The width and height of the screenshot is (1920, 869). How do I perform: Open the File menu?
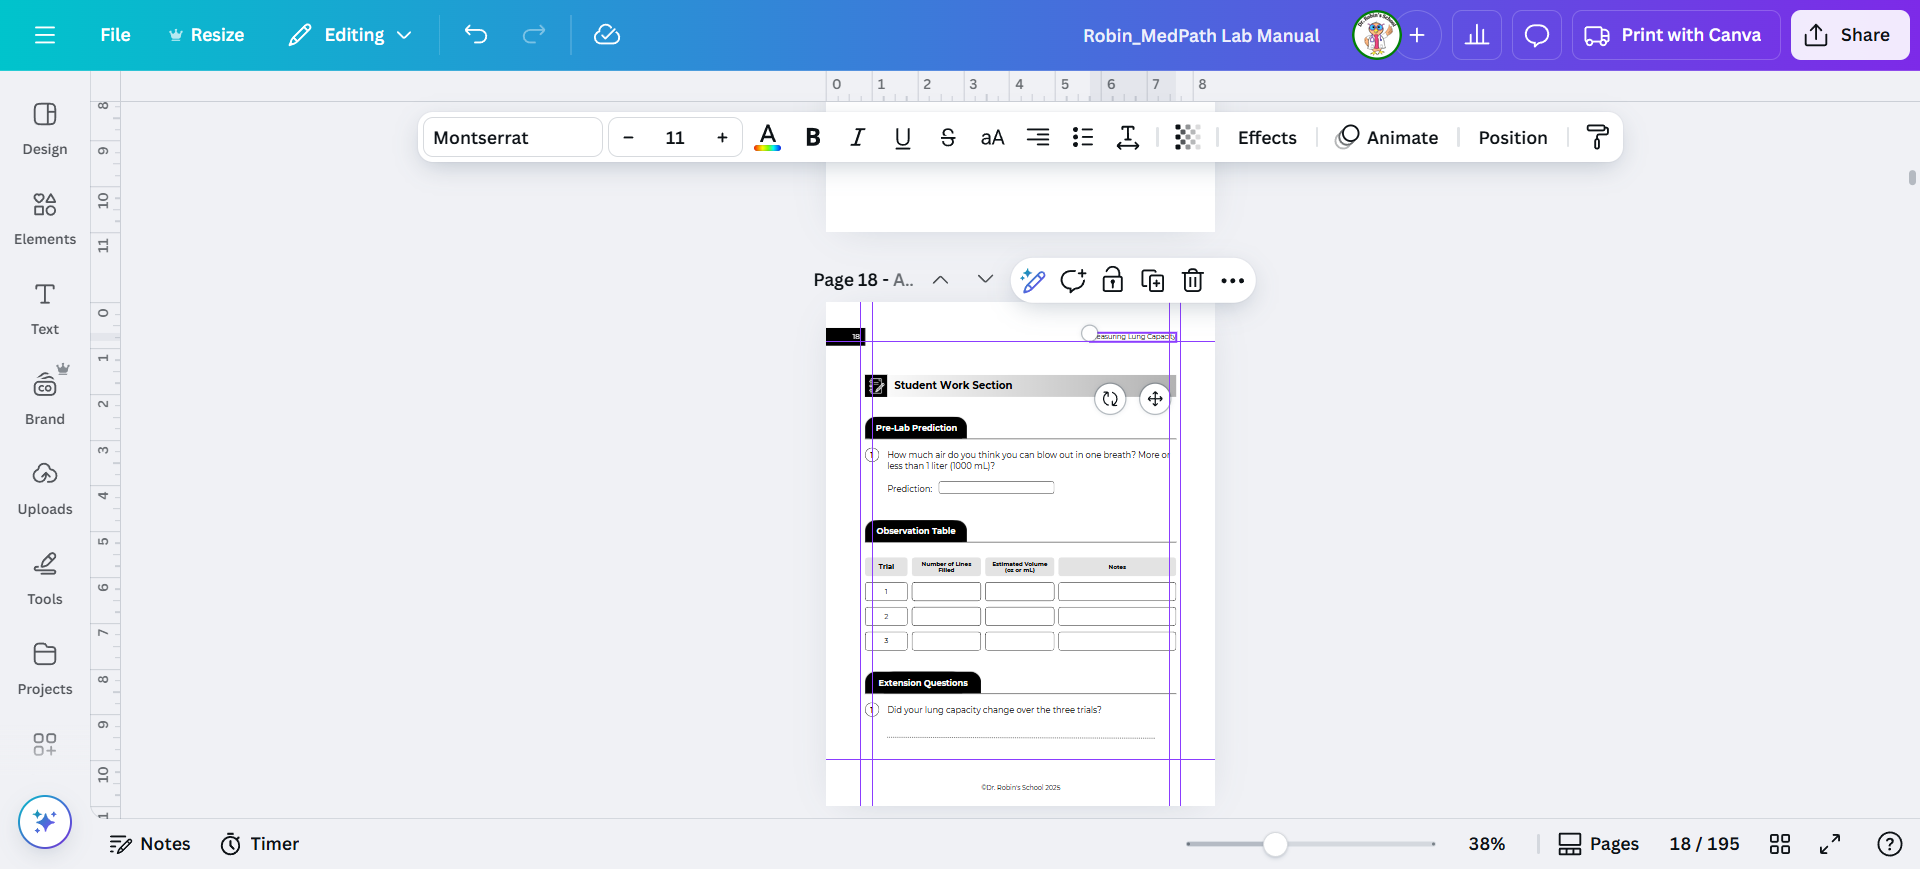(x=115, y=35)
